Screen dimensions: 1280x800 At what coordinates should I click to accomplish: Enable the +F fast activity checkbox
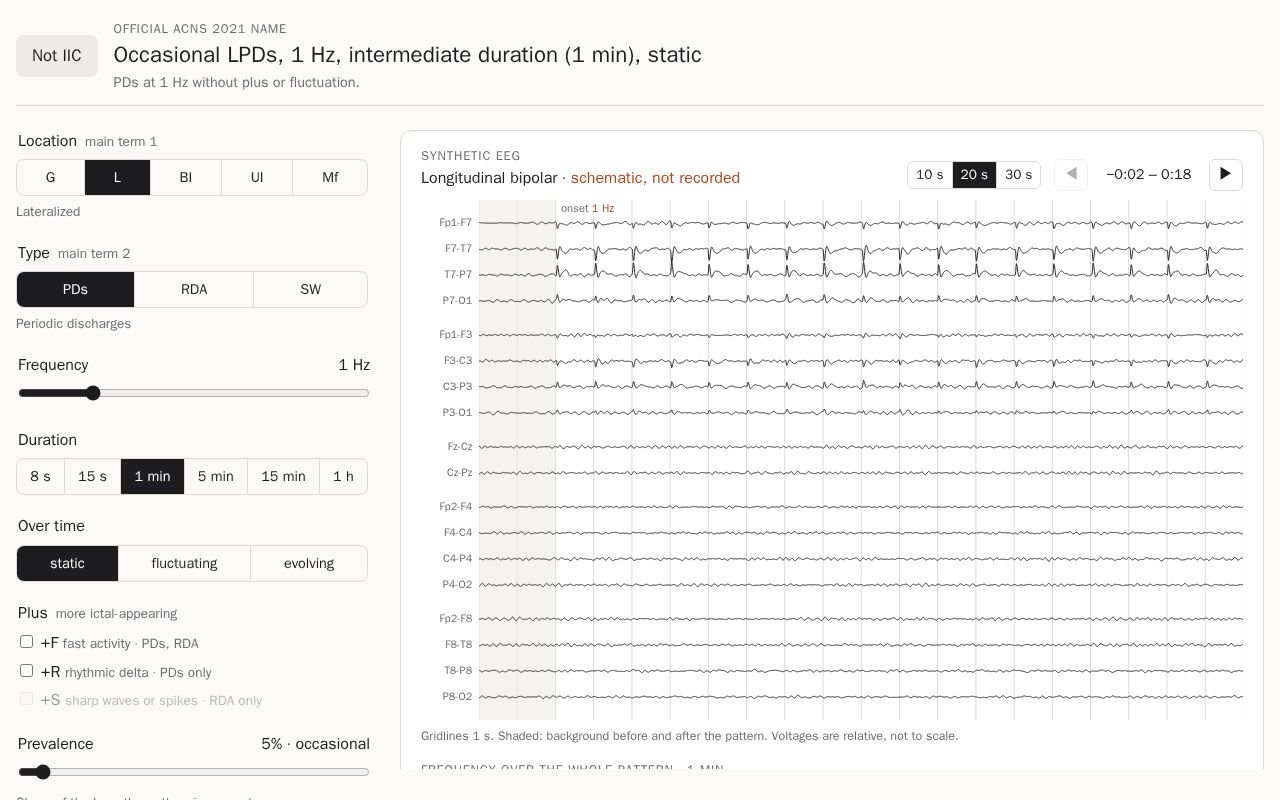(x=26, y=642)
